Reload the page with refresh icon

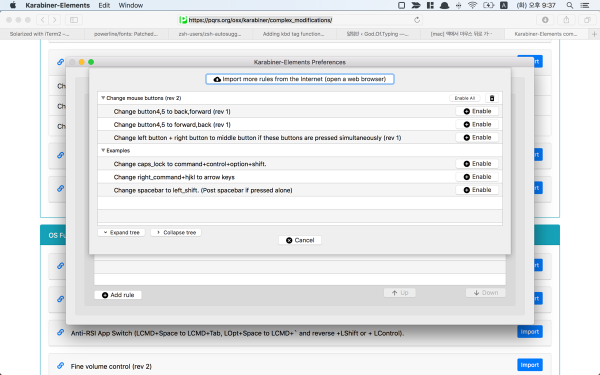417,20
